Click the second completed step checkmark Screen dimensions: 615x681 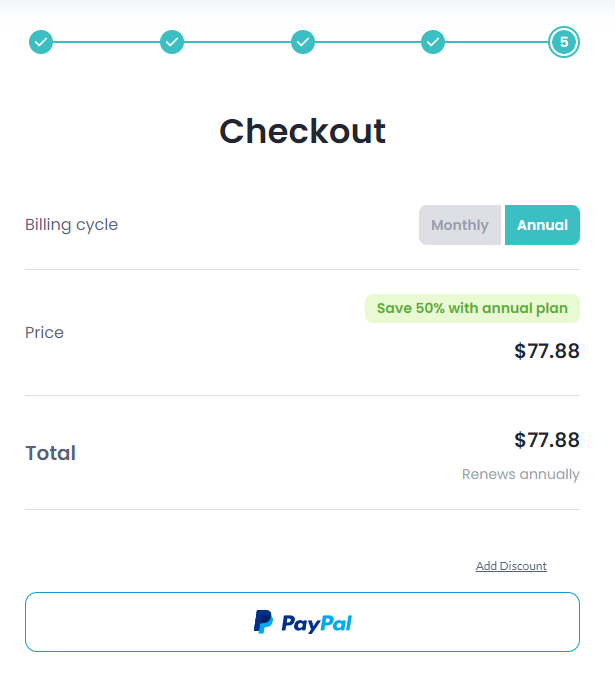[172, 42]
